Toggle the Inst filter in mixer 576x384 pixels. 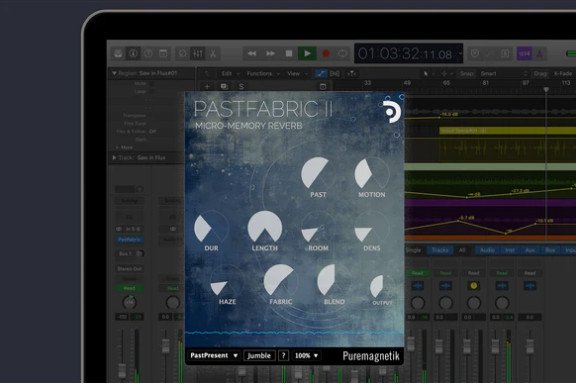pos(510,250)
